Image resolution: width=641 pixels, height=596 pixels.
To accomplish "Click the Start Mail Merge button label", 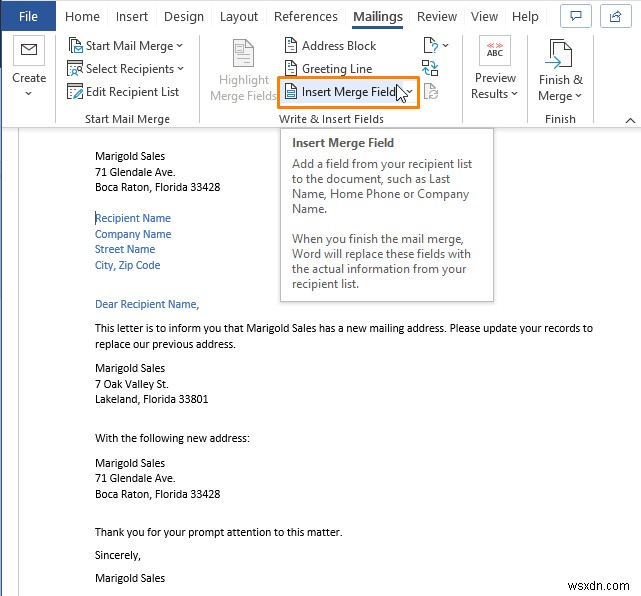I will point(130,46).
